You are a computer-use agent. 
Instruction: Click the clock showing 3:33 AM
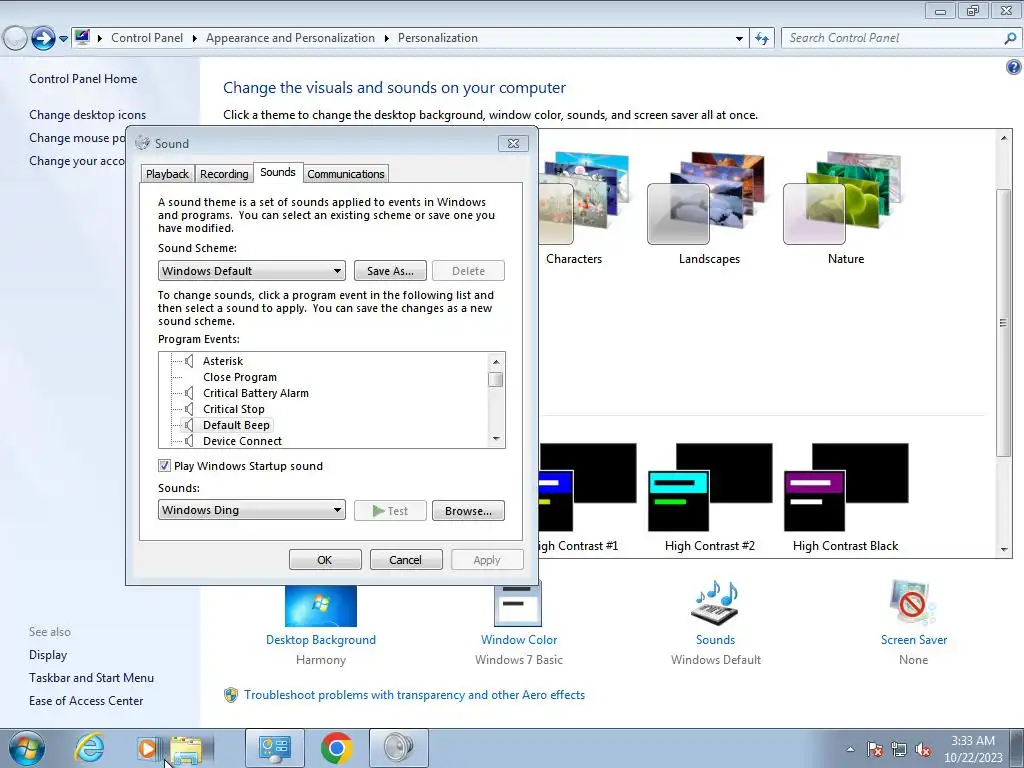[972, 741]
